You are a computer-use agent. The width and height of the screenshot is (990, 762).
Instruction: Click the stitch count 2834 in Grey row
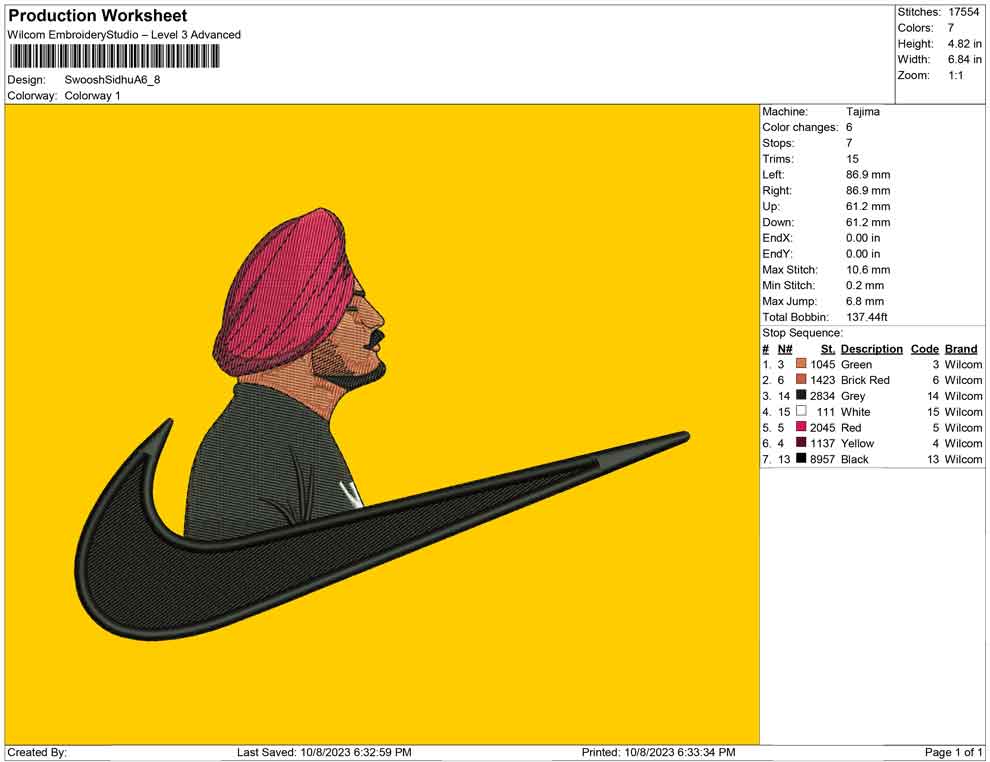tap(823, 396)
